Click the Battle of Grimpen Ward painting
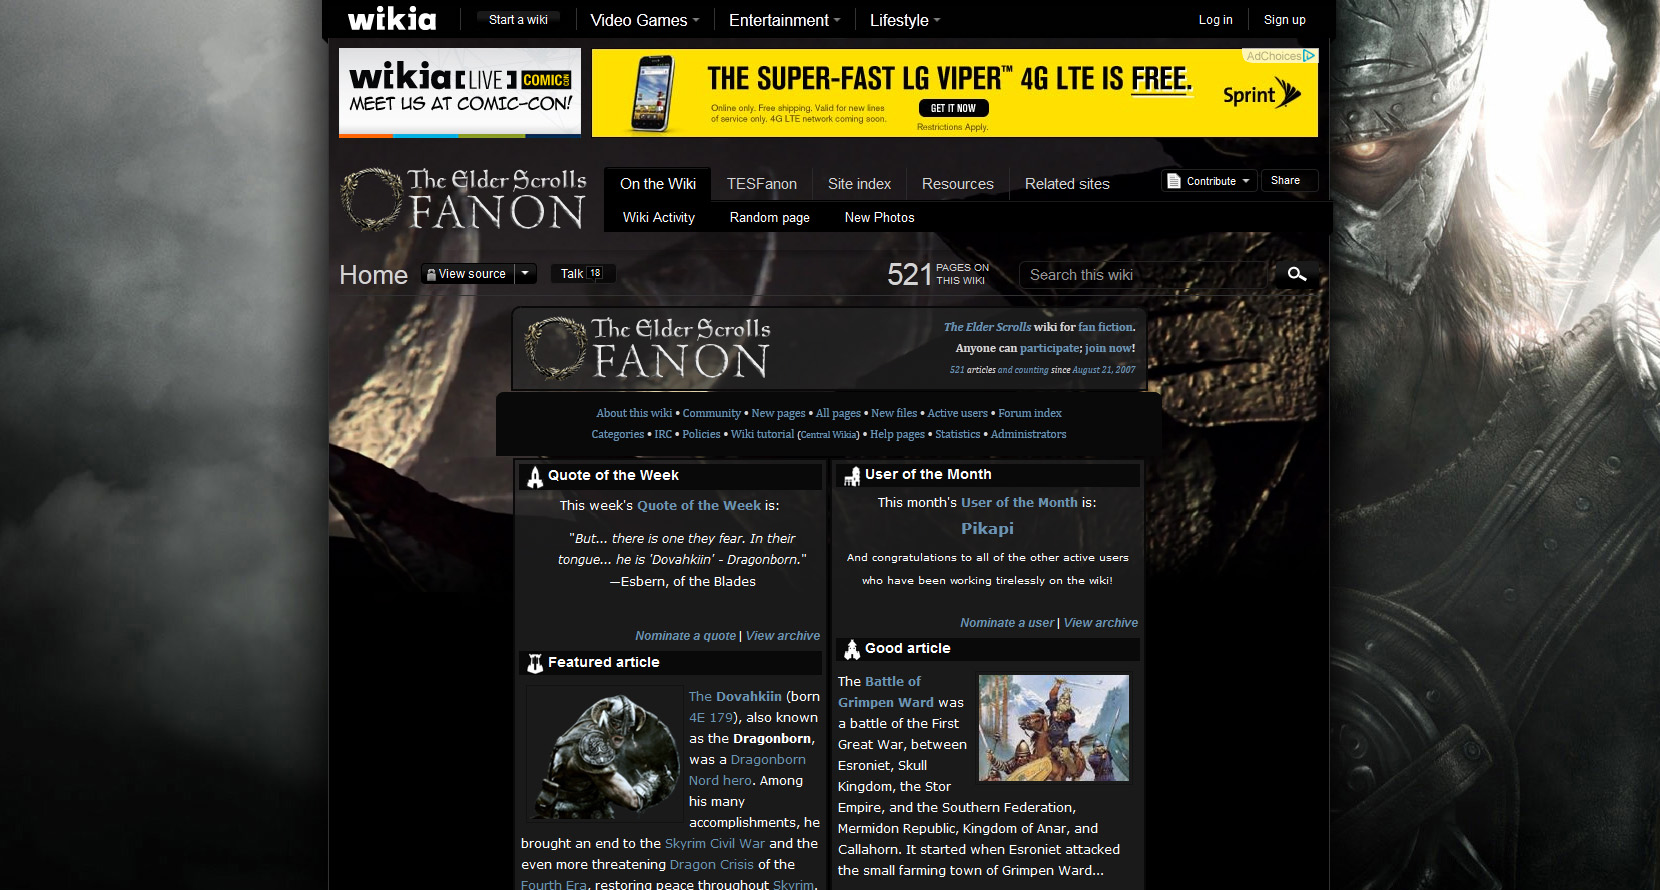Screen dimensions: 1660x890 click(x=1054, y=728)
